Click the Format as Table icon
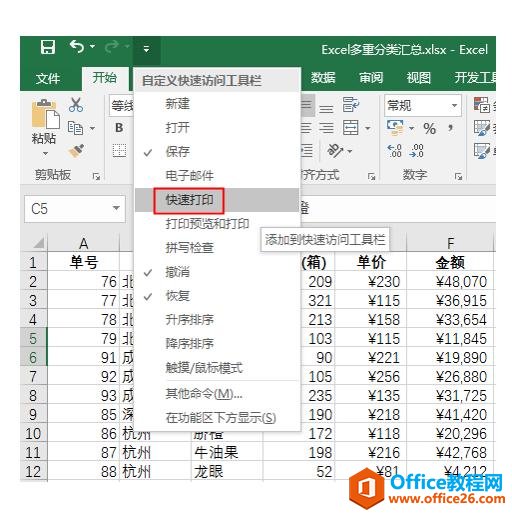Image resolution: width=512 pixels, height=516 pixels. [482, 128]
